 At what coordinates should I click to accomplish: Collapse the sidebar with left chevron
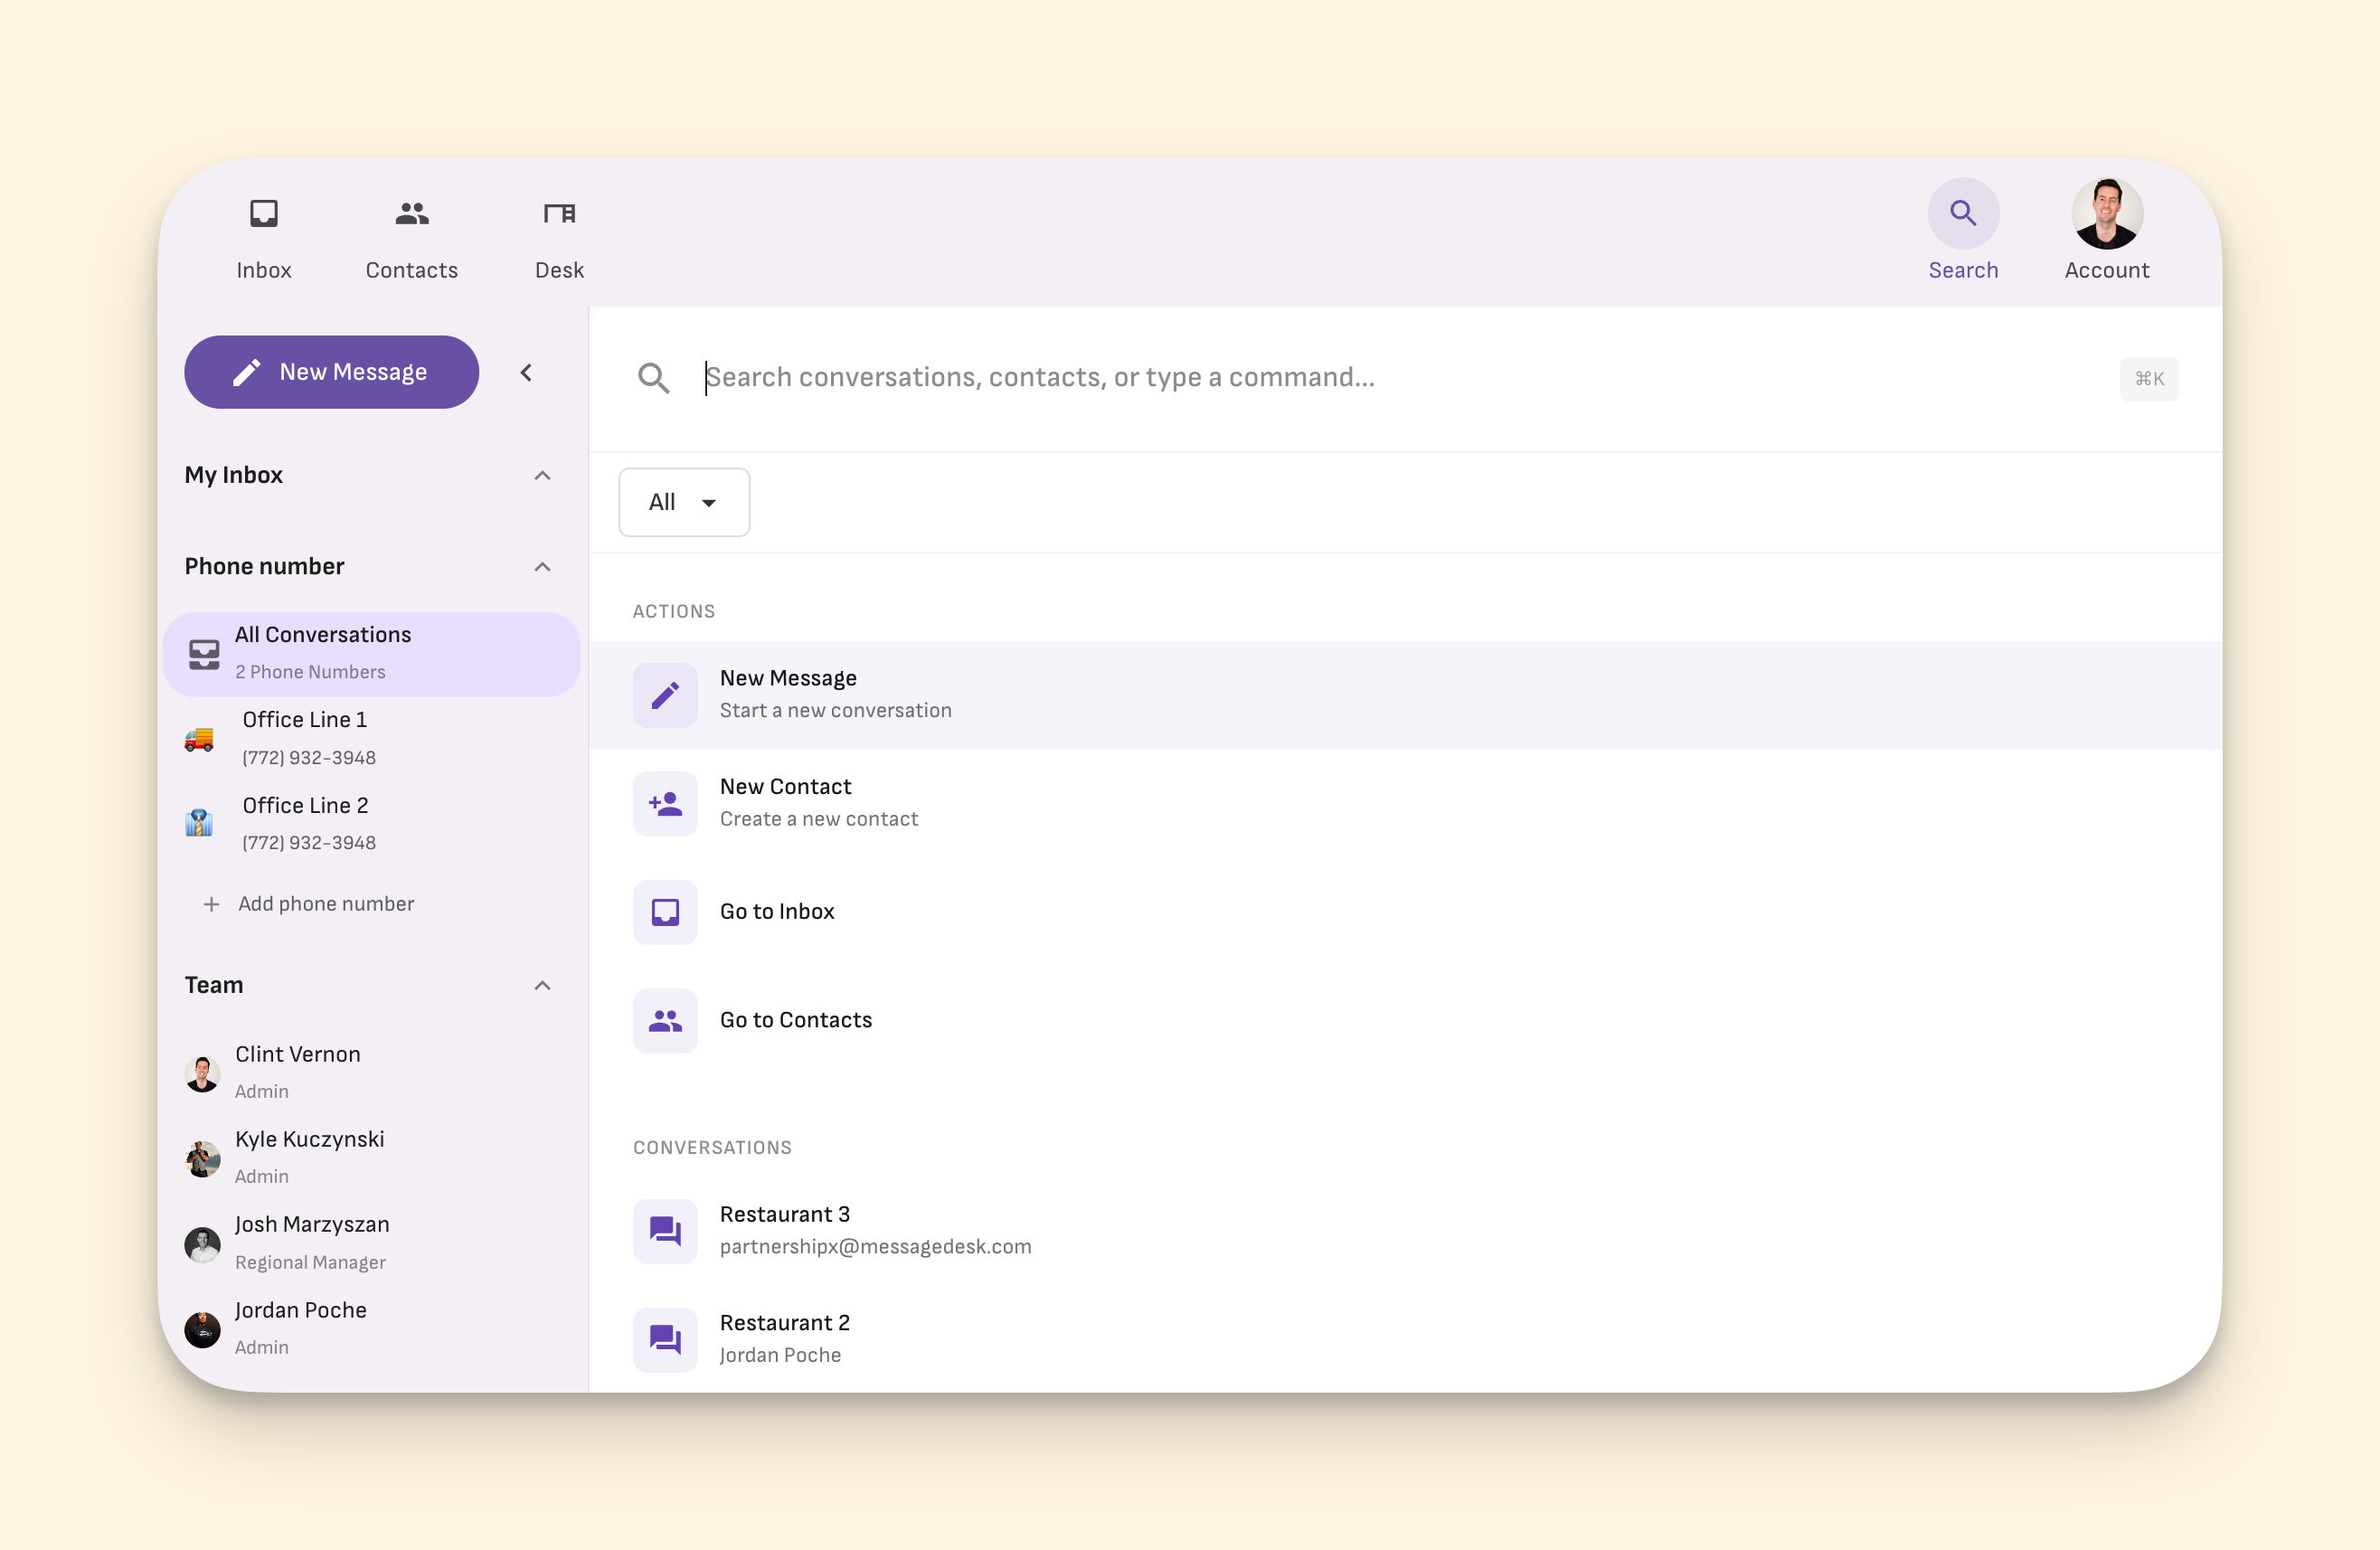[527, 373]
